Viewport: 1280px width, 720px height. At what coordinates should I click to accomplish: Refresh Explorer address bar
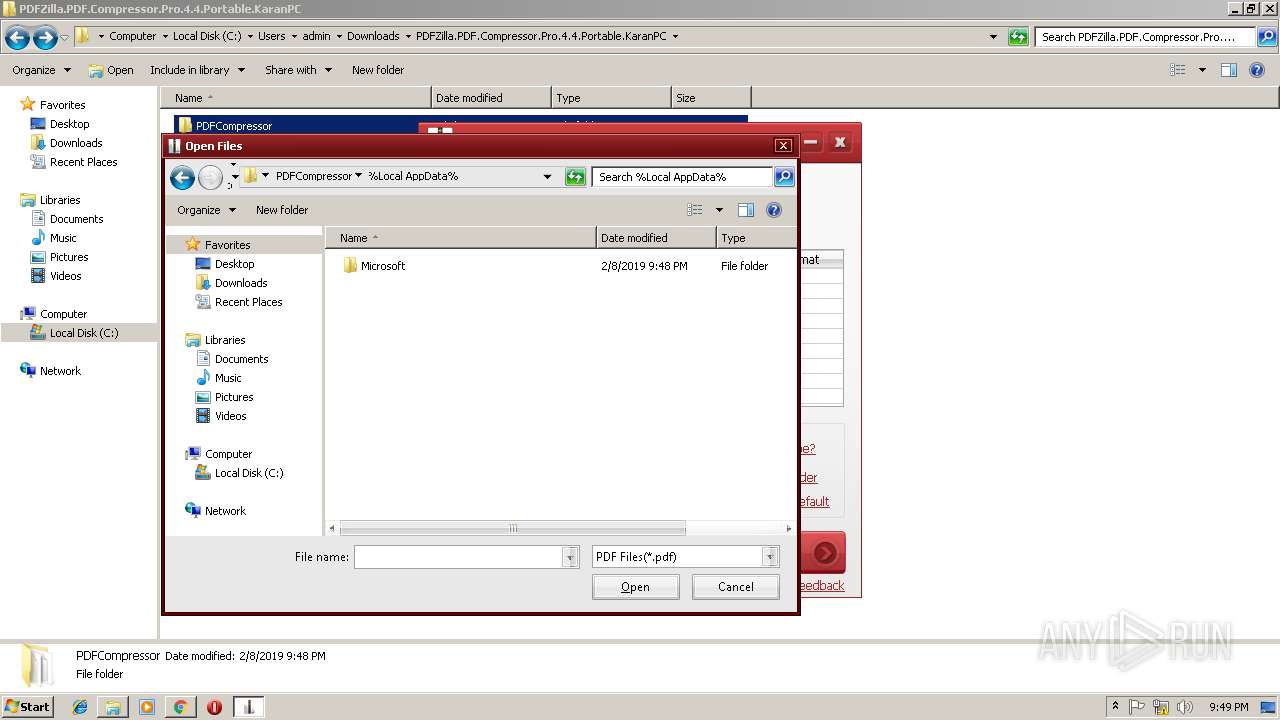[1018, 37]
